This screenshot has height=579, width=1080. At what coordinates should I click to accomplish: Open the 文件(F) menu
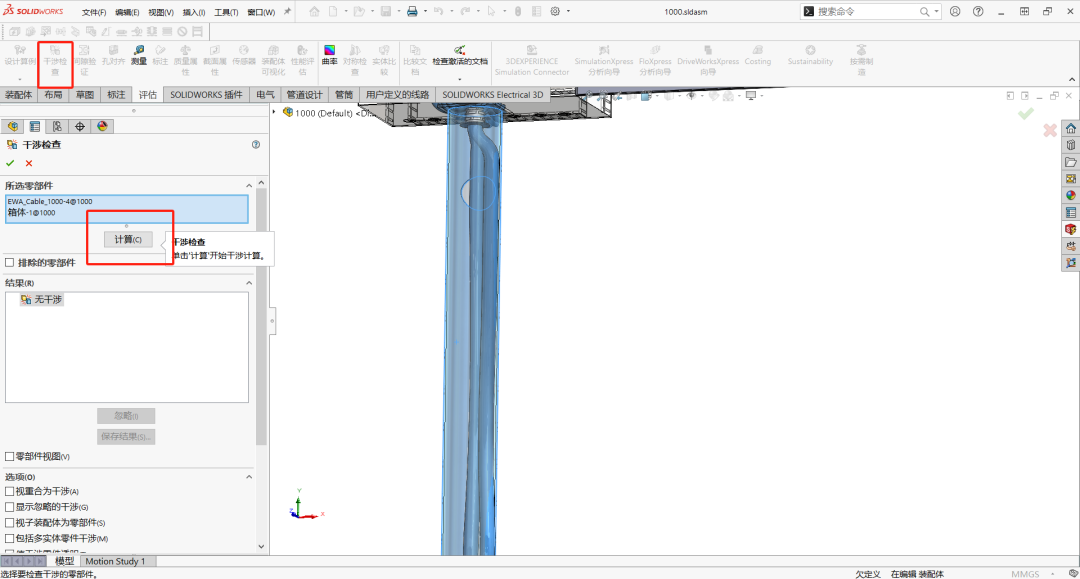(x=94, y=12)
